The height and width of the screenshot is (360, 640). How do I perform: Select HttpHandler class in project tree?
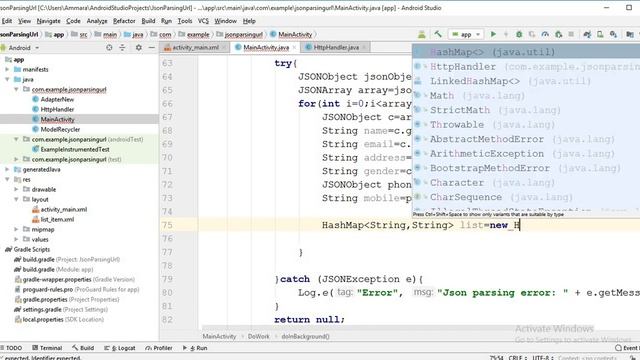[x=57, y=109]
